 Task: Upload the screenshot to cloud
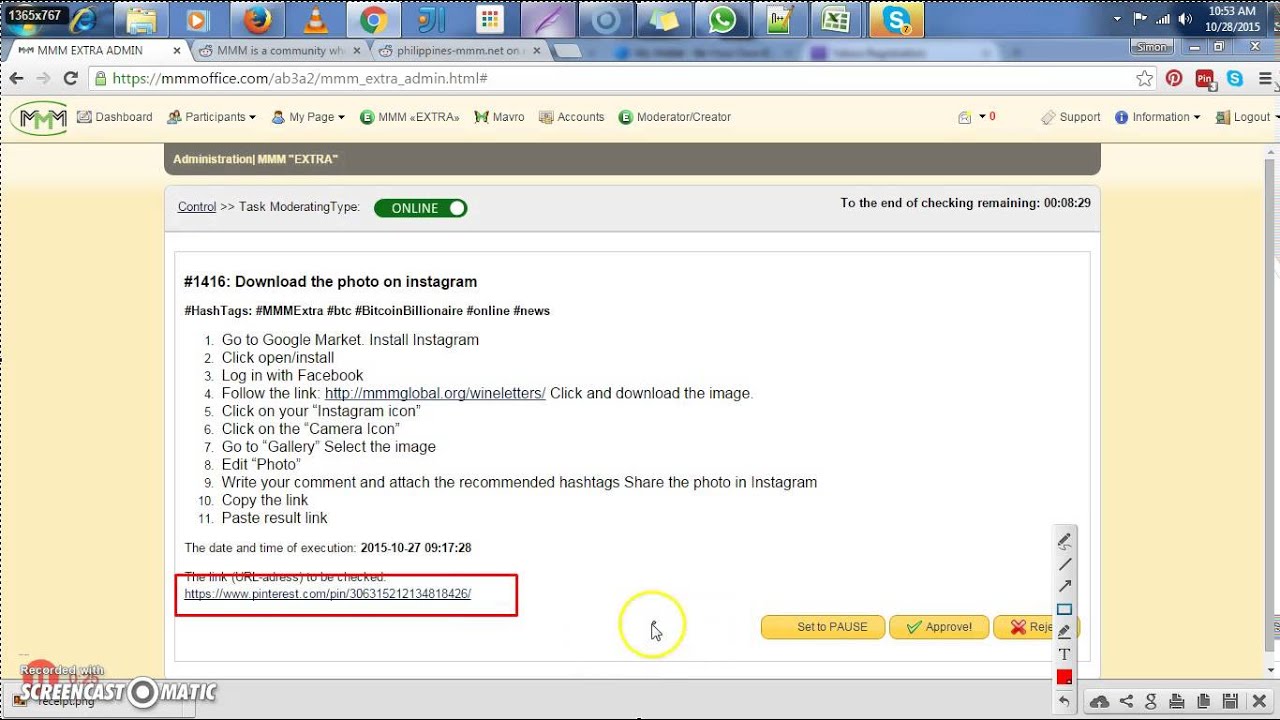1099,701
